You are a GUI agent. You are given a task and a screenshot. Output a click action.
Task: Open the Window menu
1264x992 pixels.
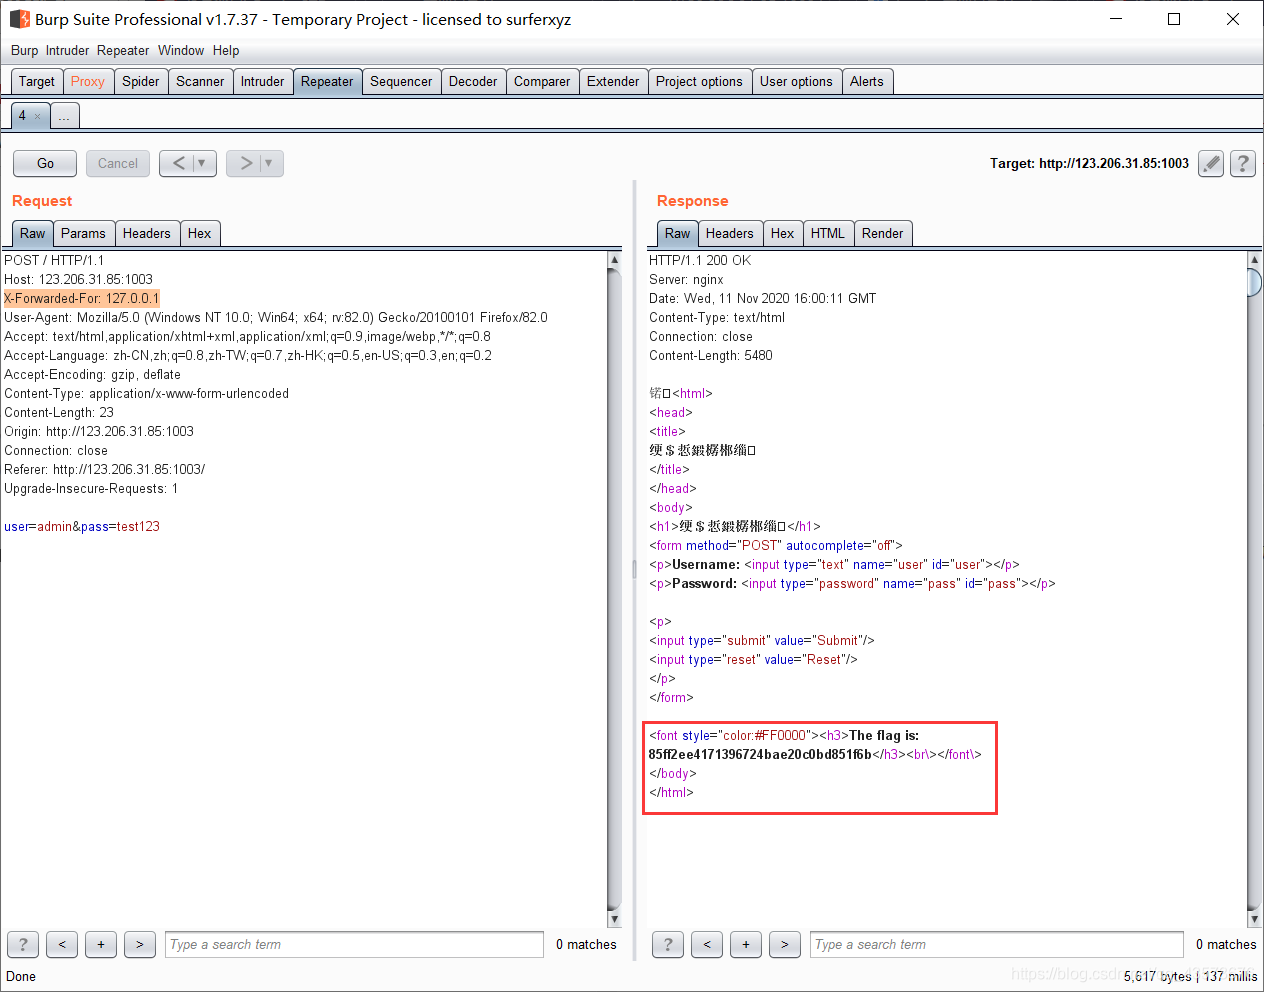(181, 50)
